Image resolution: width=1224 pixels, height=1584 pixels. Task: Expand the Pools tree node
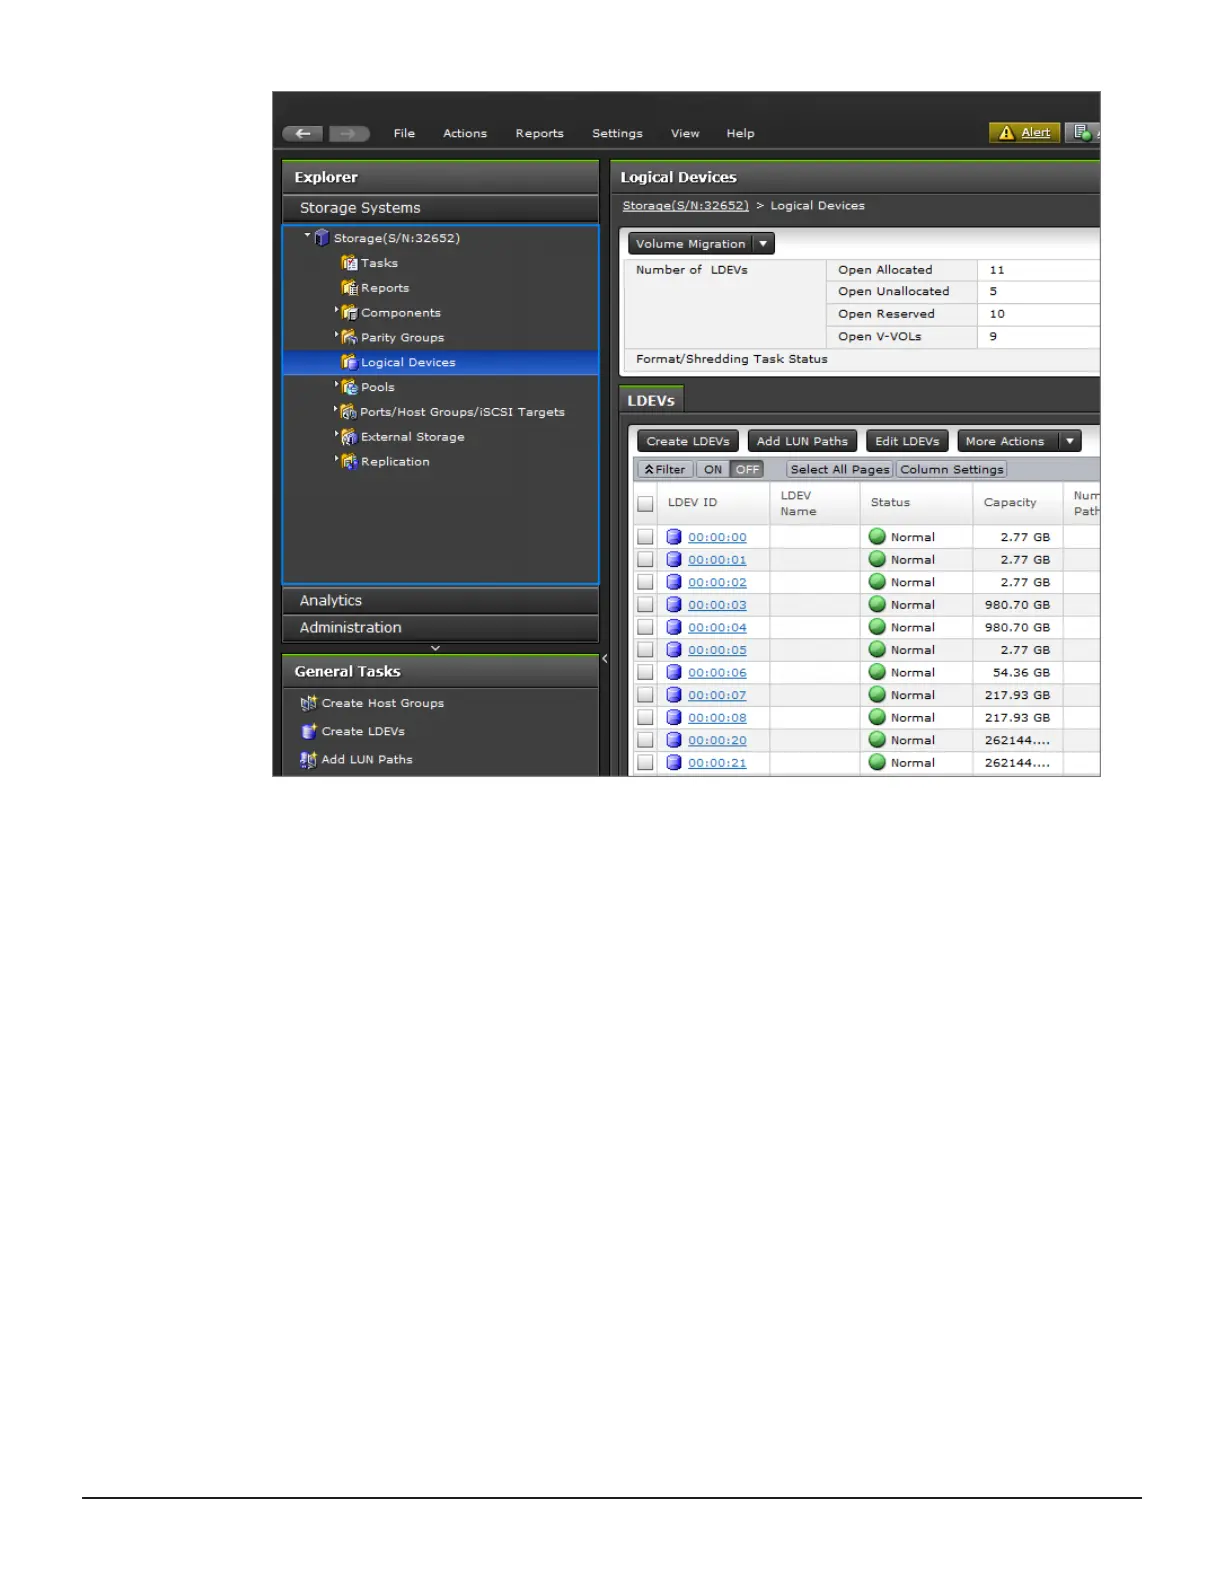click(336, 384)
